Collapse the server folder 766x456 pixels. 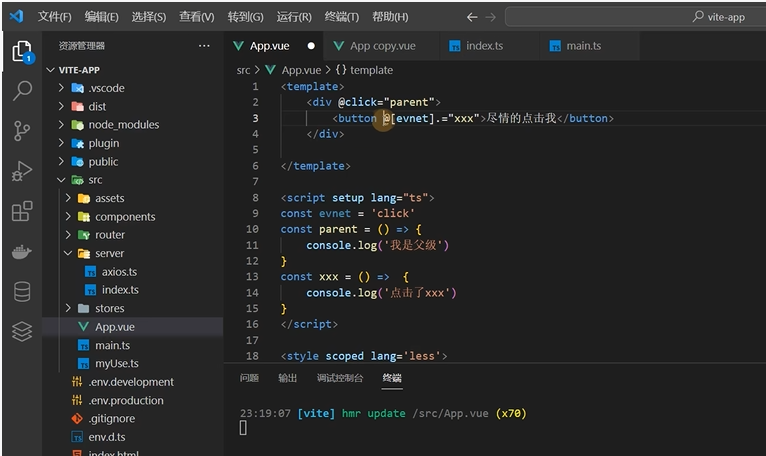click(68, 253)
